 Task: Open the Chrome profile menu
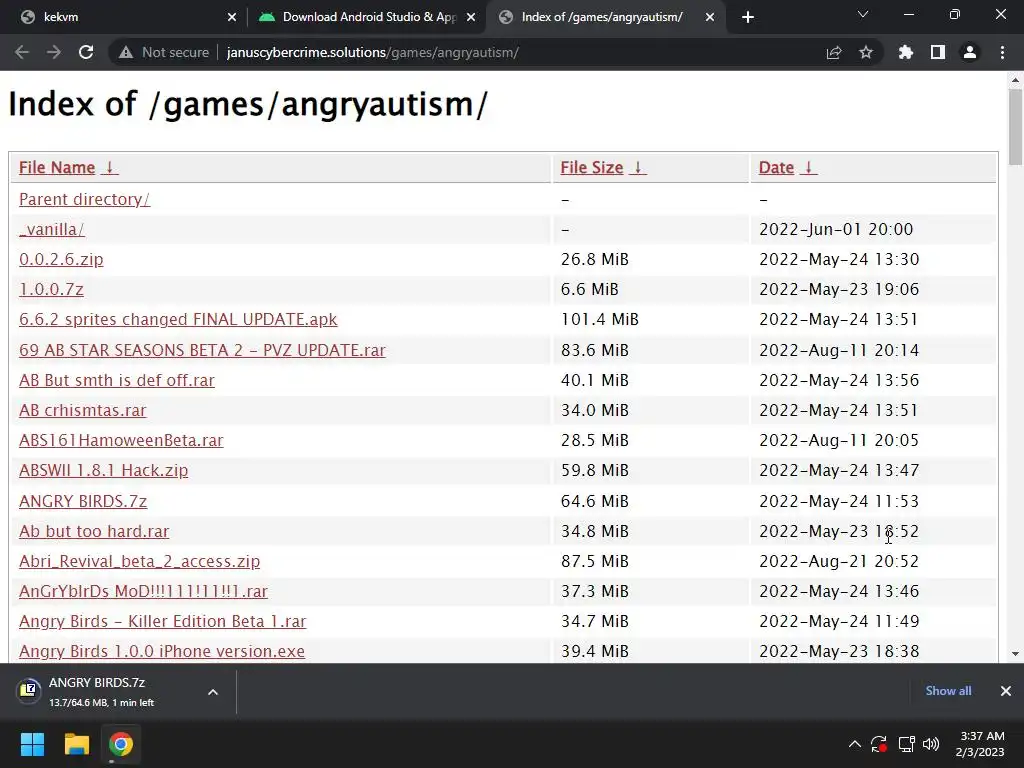(x=970, y=52)
